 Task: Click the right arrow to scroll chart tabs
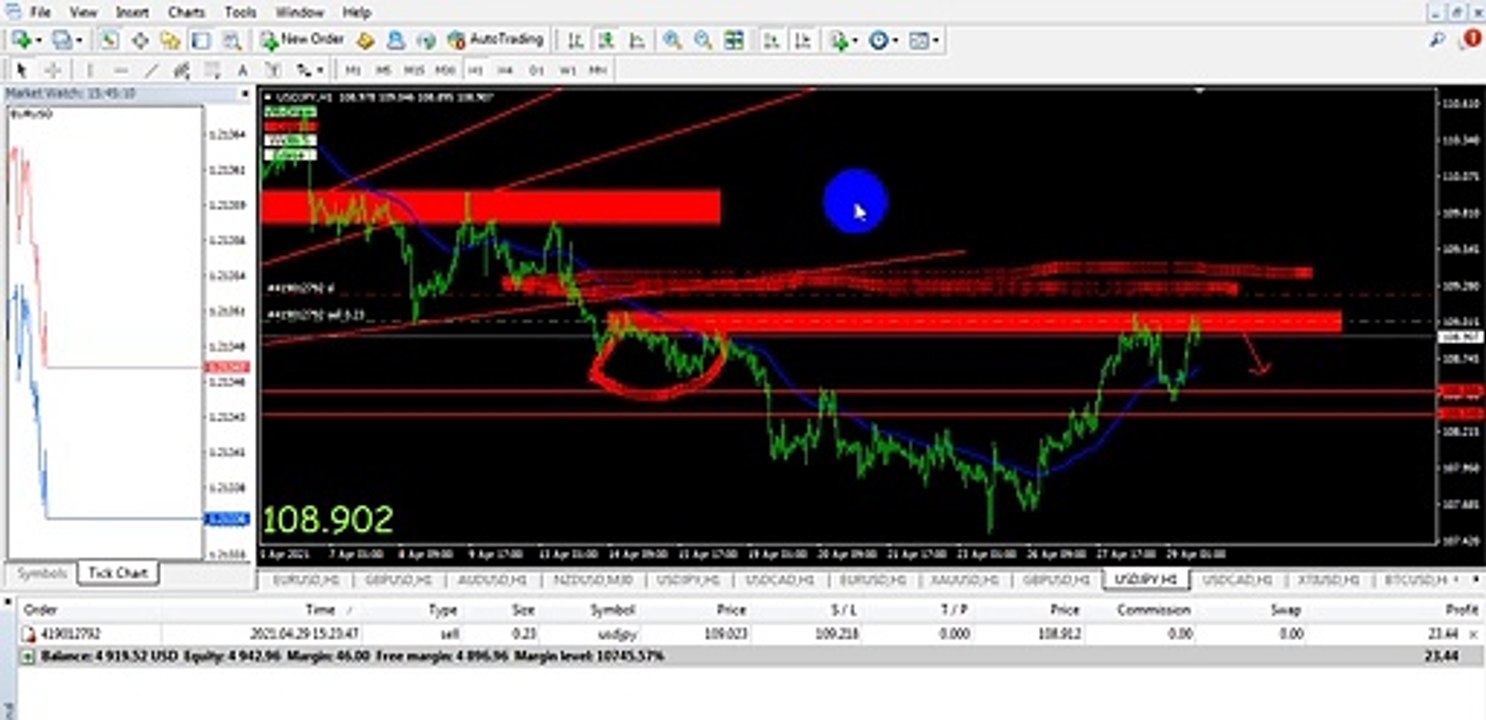tap(1477, 579)
